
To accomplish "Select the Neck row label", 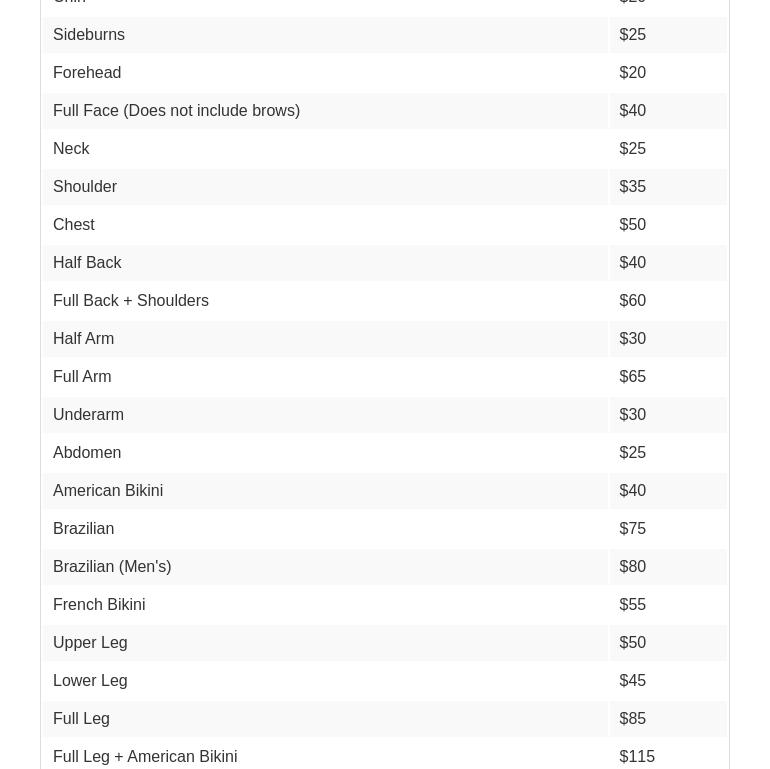I will (71, 149).
